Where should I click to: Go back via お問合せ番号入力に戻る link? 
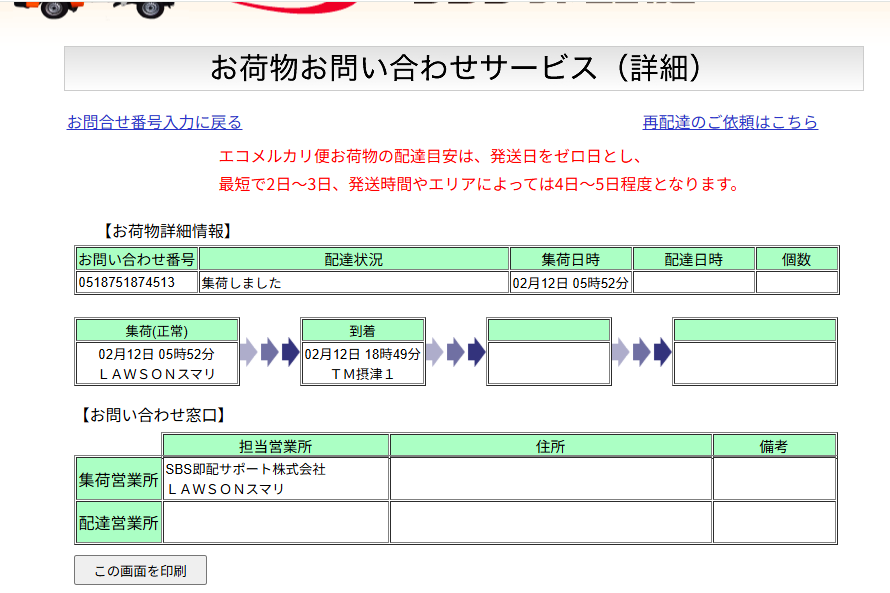(x=154, y=122)
